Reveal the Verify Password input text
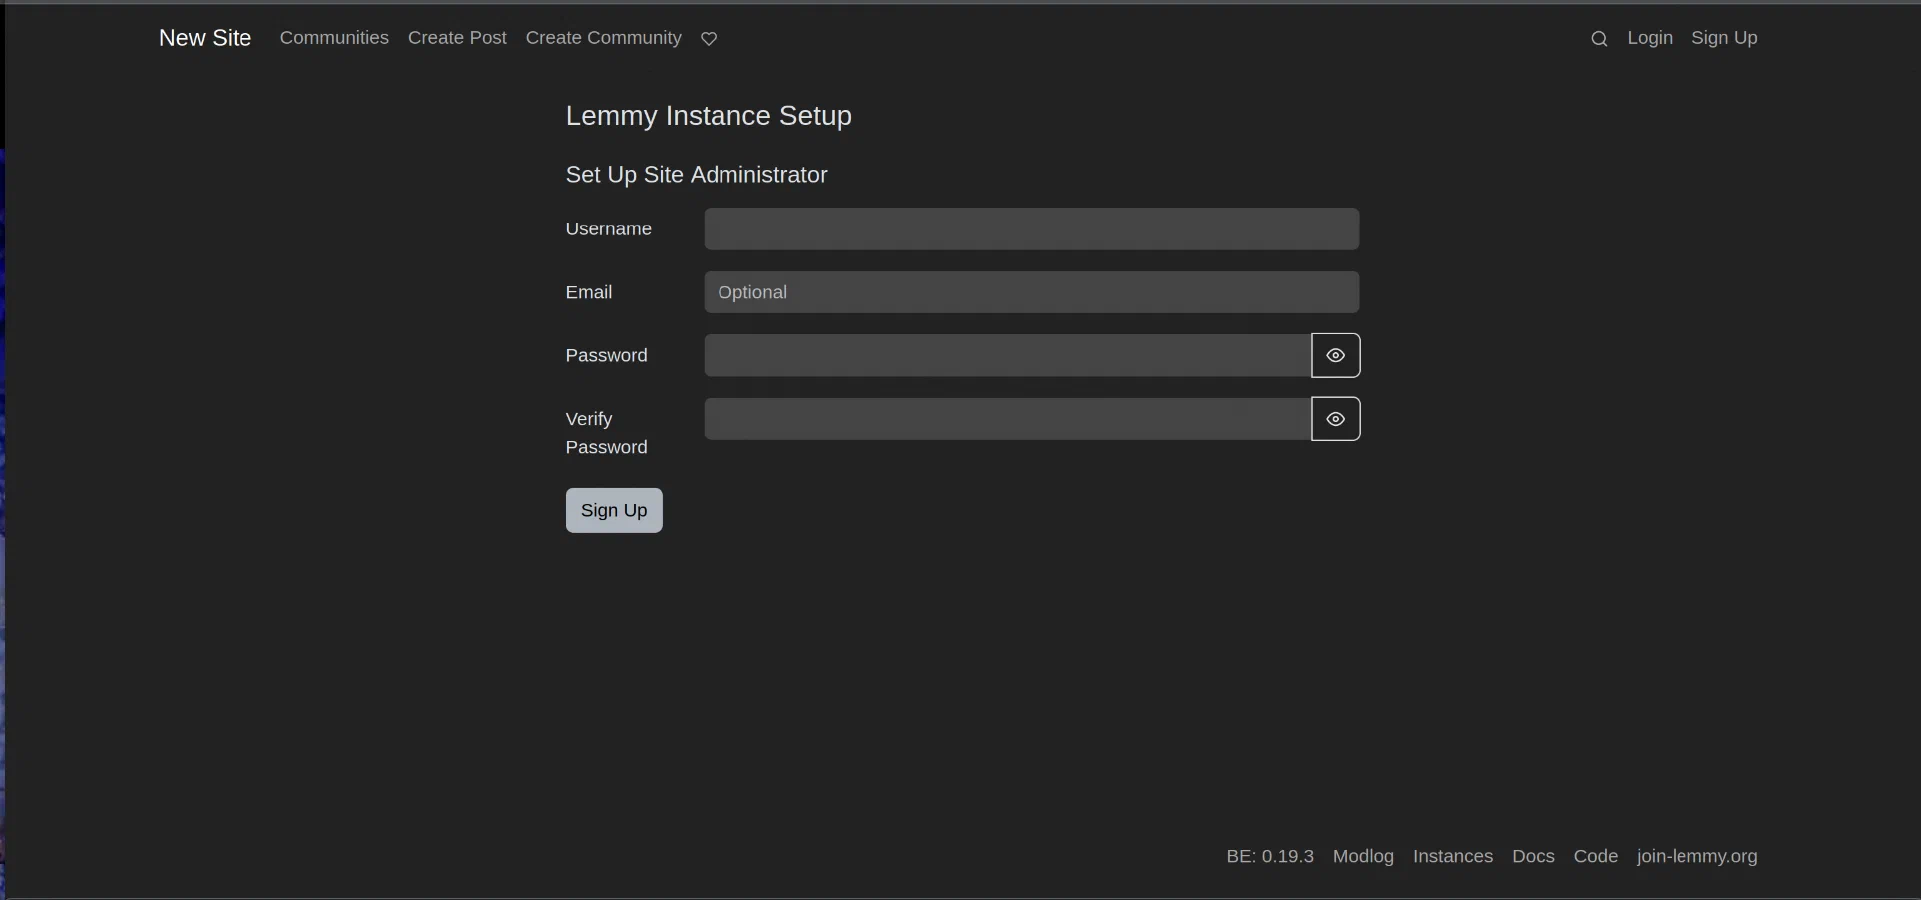The width and height of the screenshot is (1921, 900). (x=1336, y=419)
